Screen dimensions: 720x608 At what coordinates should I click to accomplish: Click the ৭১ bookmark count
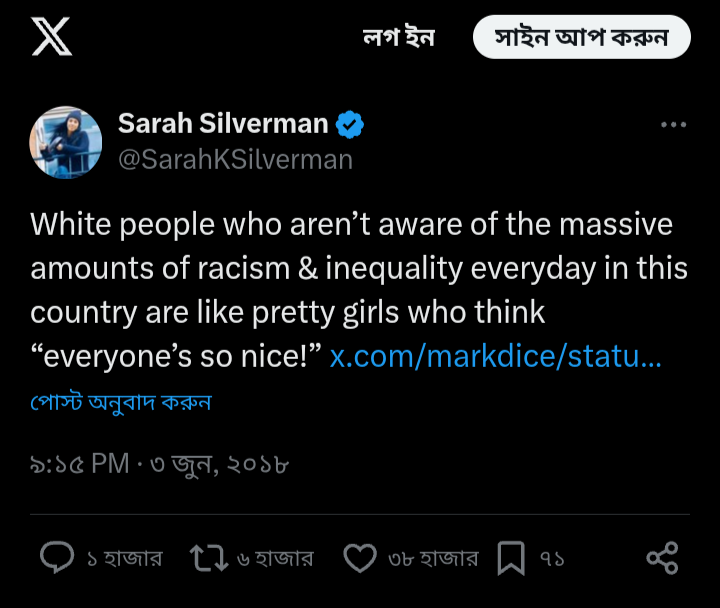(x=552, y=559)
